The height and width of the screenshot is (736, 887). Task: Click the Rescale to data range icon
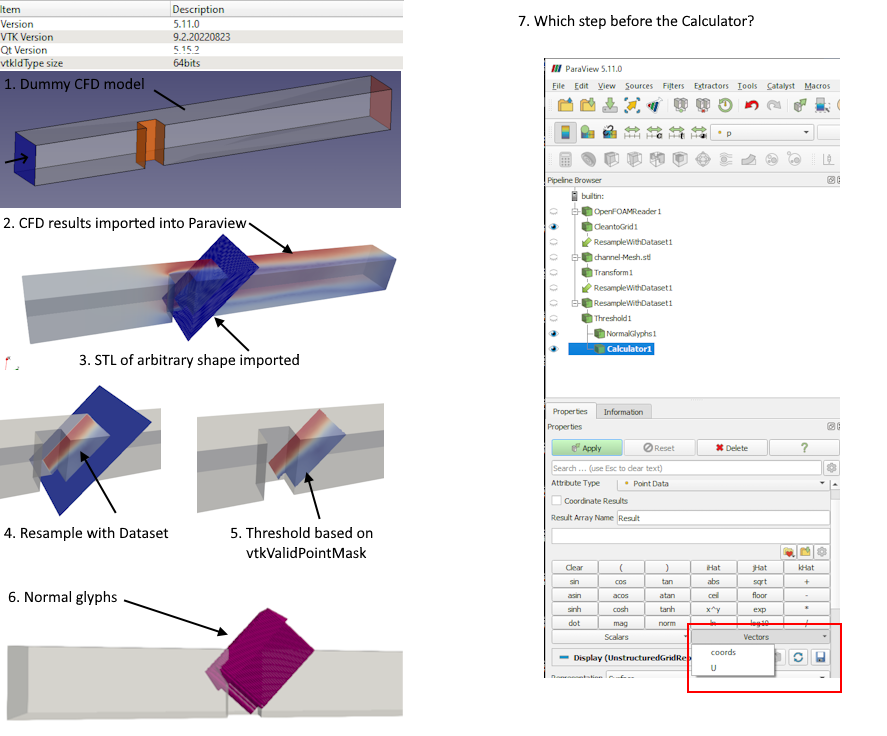[x=632, y=133]
